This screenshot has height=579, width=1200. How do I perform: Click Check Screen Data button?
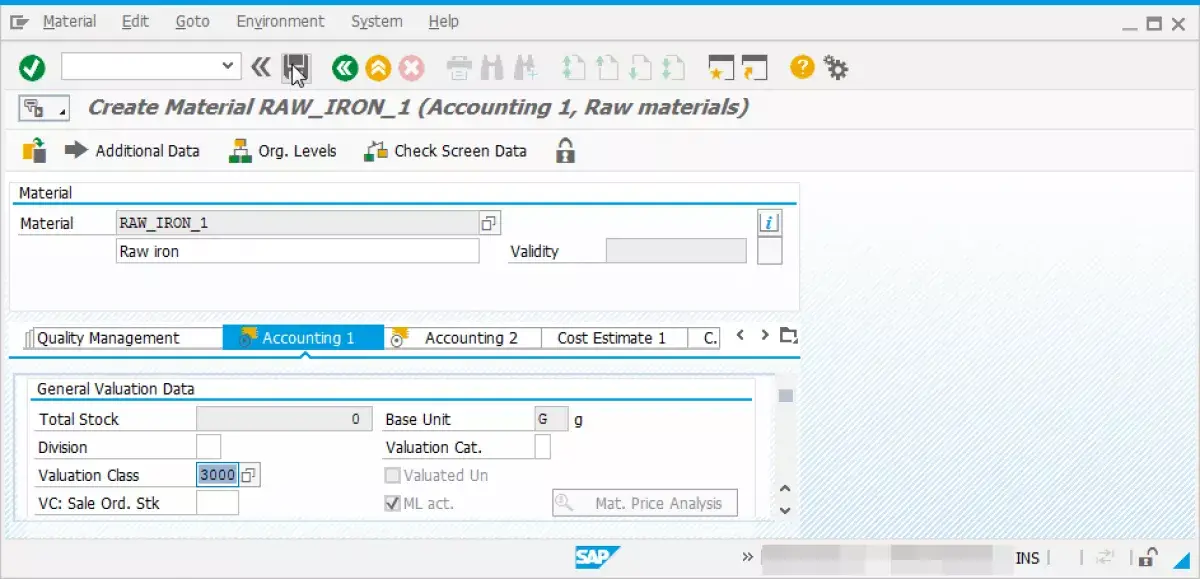446,151
